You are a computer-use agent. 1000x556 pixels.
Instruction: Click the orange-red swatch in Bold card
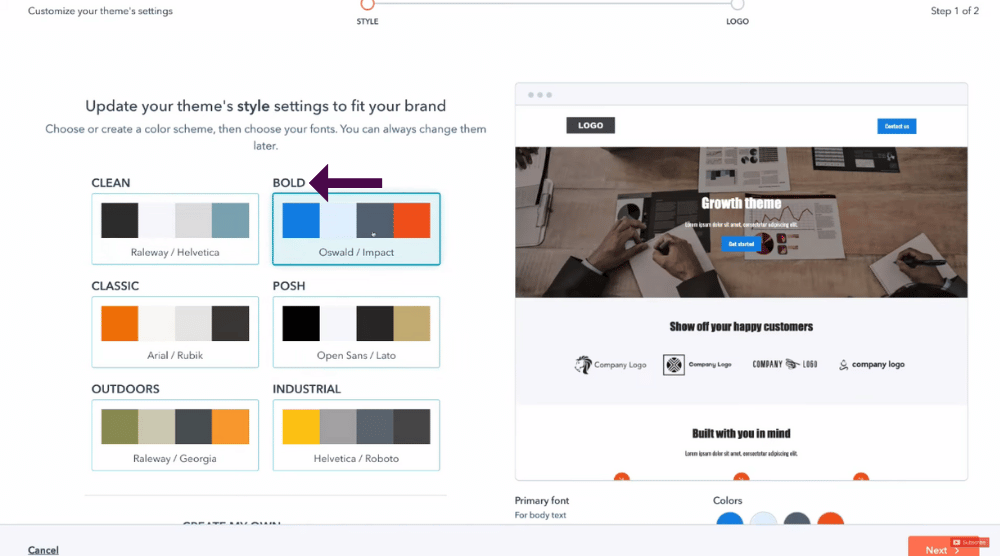(x=412, y=221)
